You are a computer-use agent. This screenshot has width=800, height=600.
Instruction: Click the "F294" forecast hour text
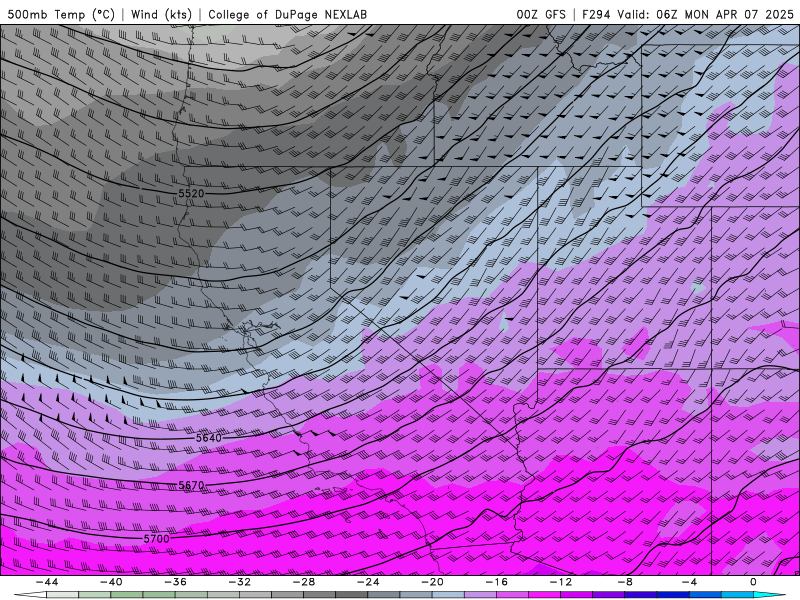click(596, 15)
